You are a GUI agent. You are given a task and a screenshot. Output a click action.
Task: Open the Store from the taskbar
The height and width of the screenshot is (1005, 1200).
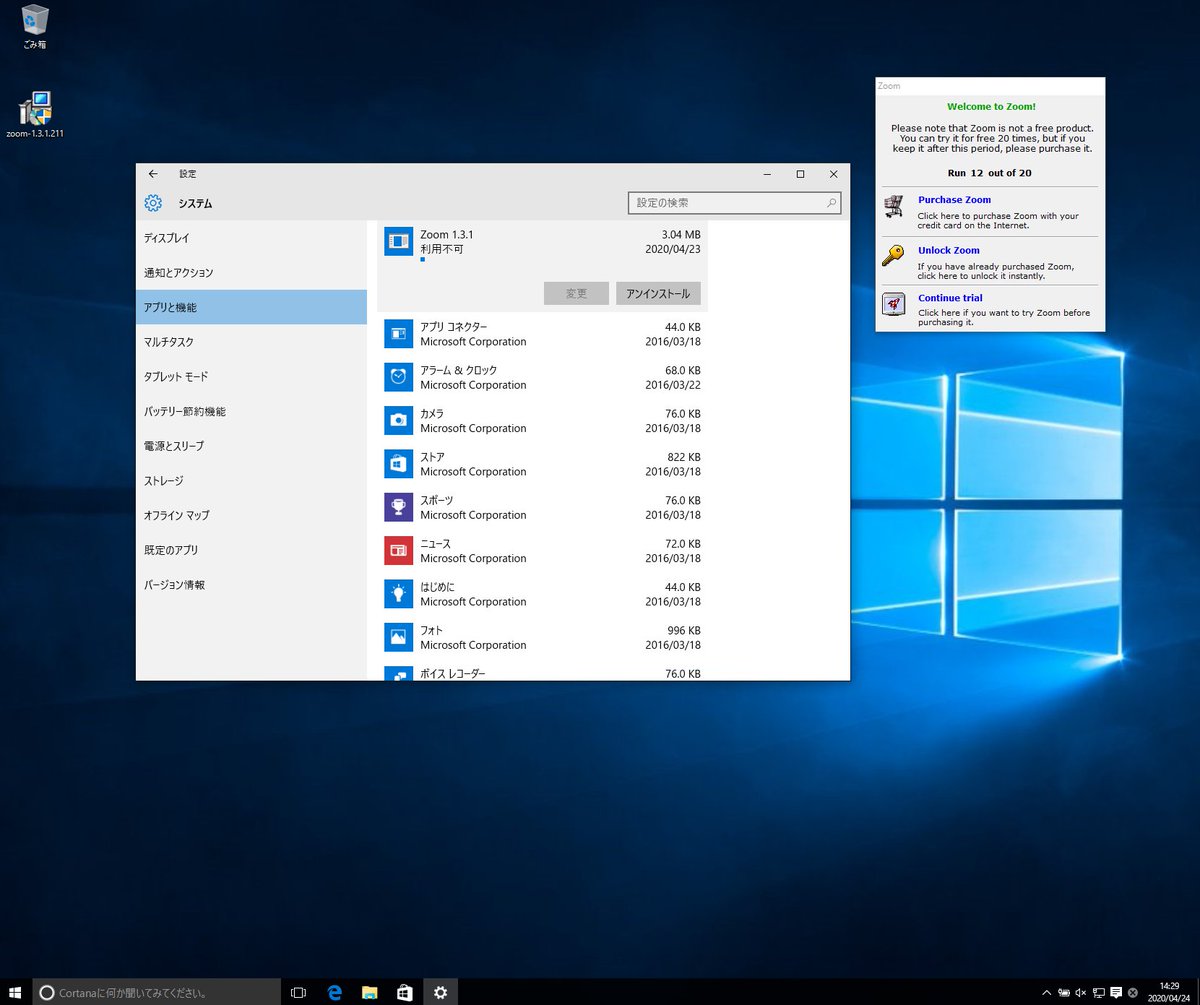[x=405, y=992]
